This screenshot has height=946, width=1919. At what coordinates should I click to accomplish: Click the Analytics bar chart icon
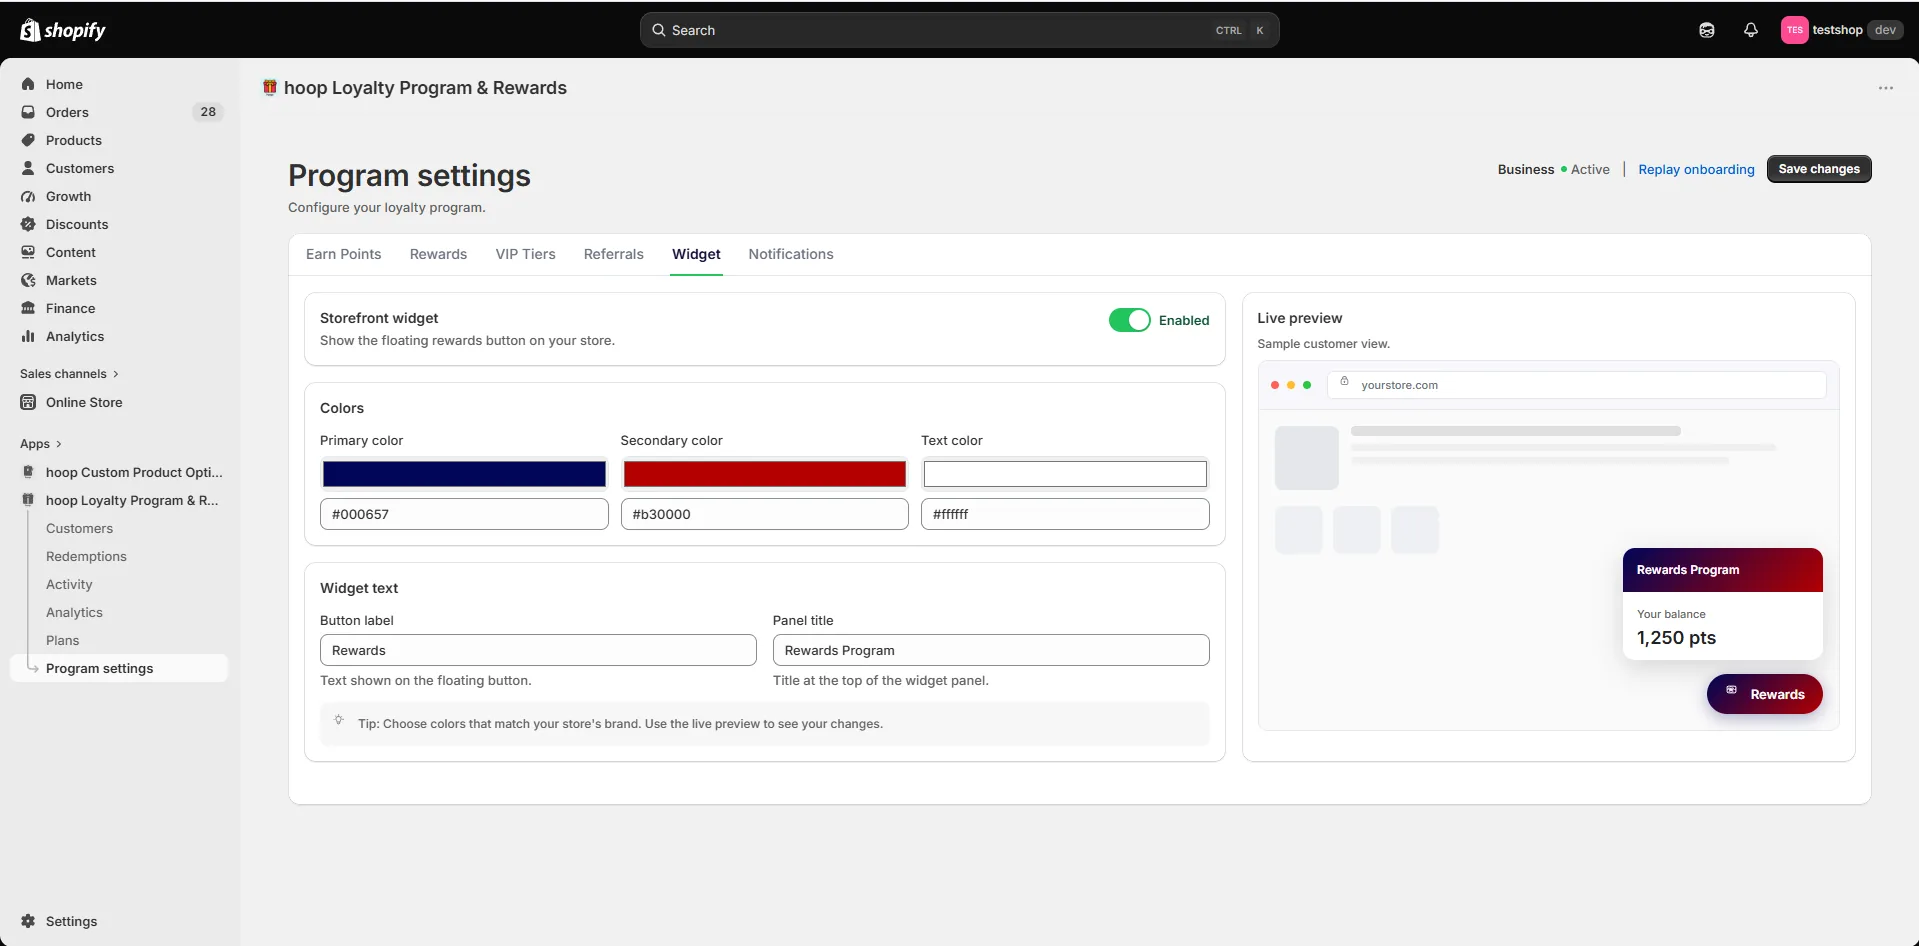(x=28, y=336)
